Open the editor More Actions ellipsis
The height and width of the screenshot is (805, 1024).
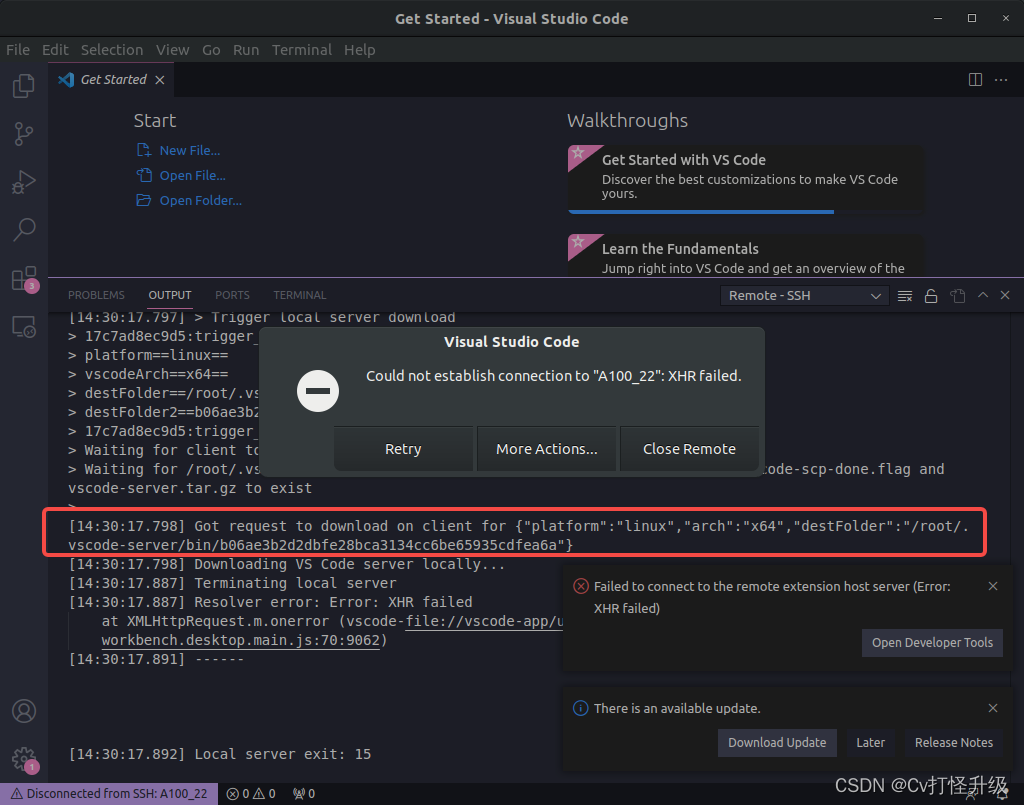[x=1000, y=80]
